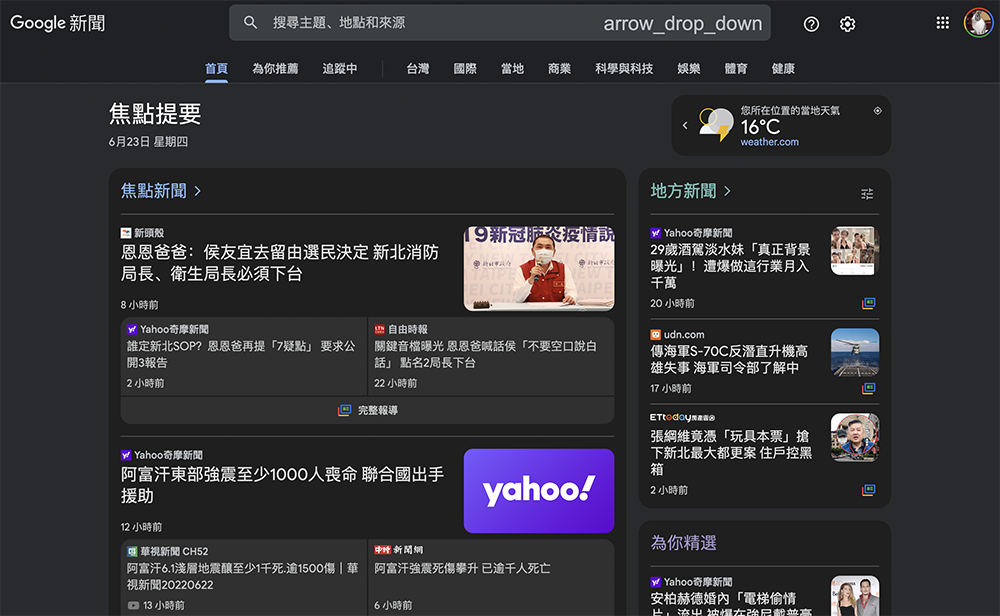Customize local news with sliders icon
Image resolution: width=1000 pixels, height=616 pixels.
867,194
